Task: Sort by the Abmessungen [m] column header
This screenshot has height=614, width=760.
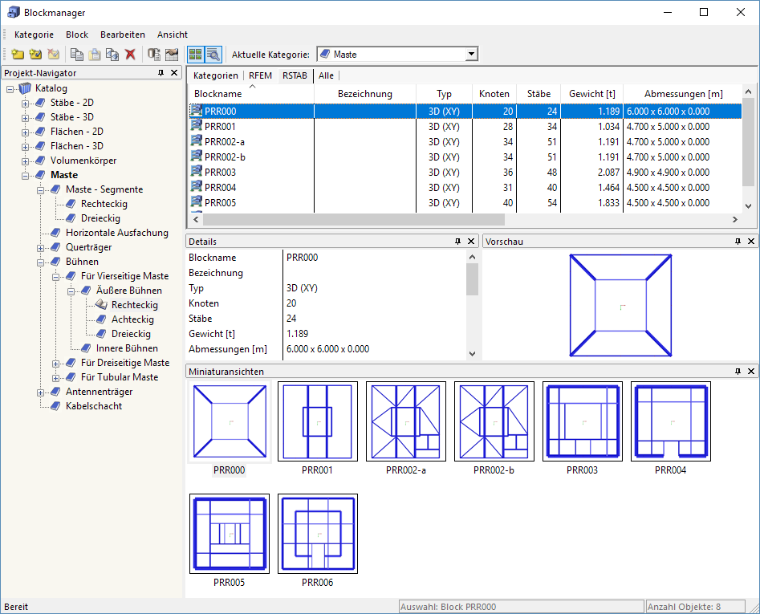Action: point(682,94)
